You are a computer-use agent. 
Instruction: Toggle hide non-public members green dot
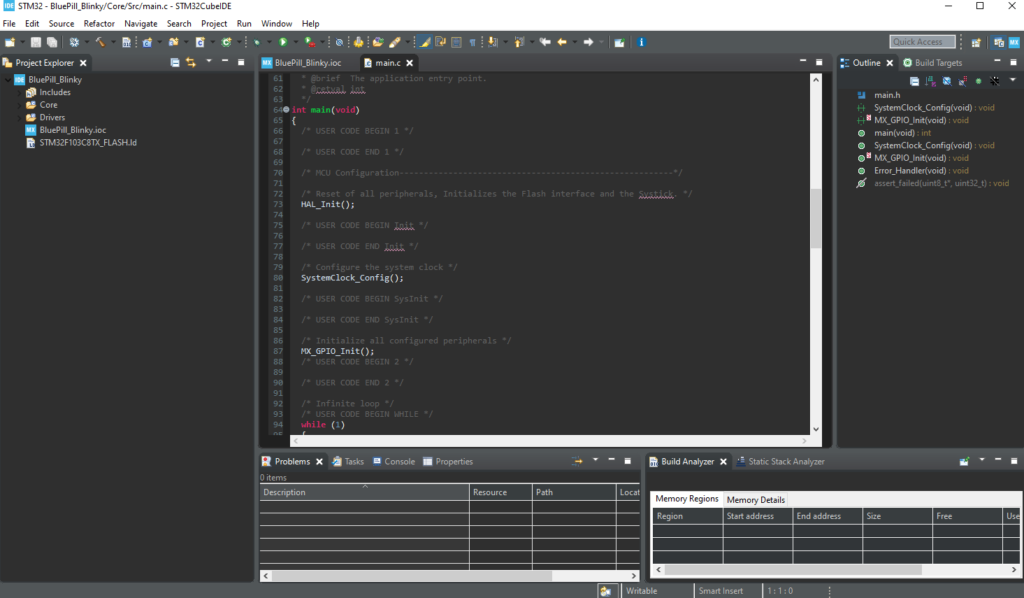(978, 82)
